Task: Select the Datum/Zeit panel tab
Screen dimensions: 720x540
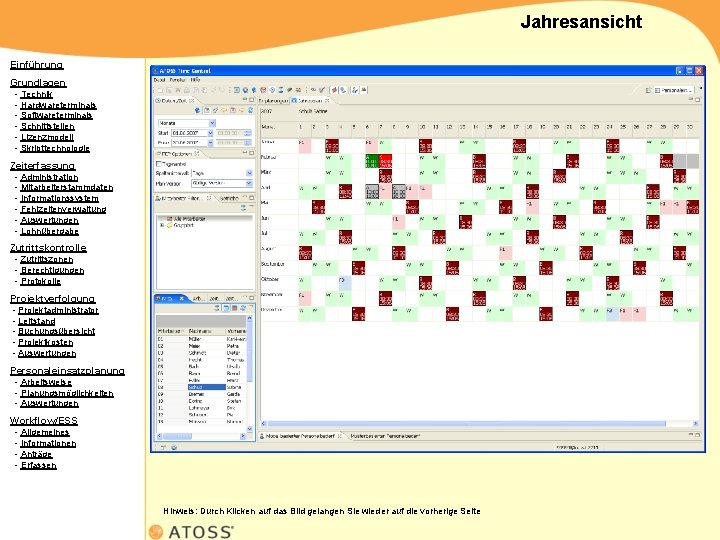Action: [175, 101]
